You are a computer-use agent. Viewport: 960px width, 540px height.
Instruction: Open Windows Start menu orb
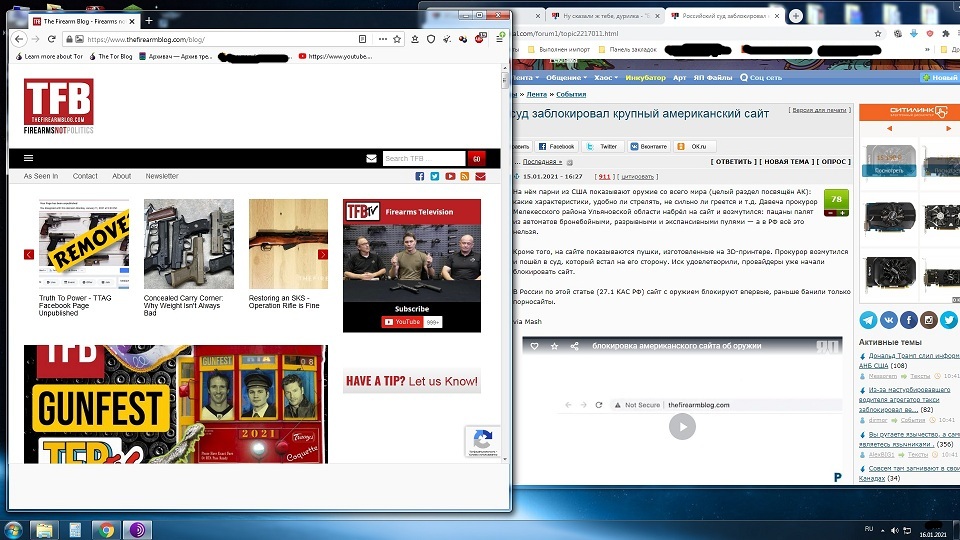13,530
